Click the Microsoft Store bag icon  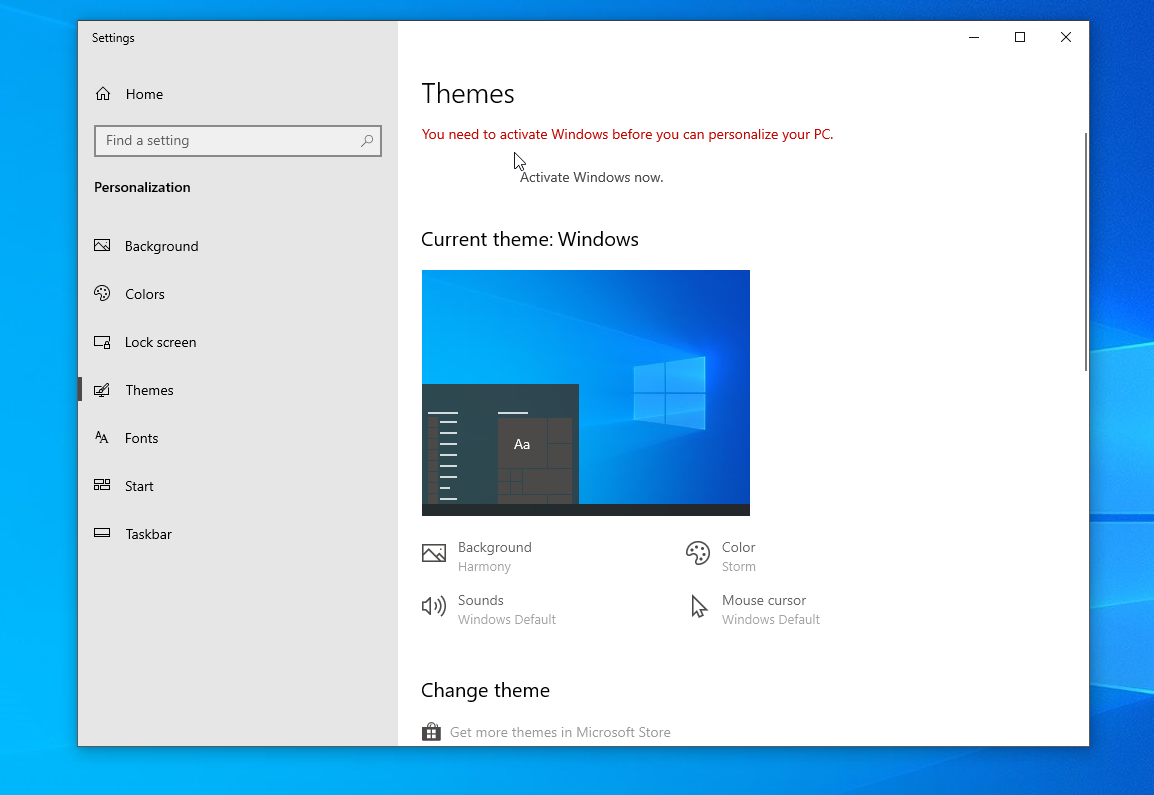[x=431, y=732]
